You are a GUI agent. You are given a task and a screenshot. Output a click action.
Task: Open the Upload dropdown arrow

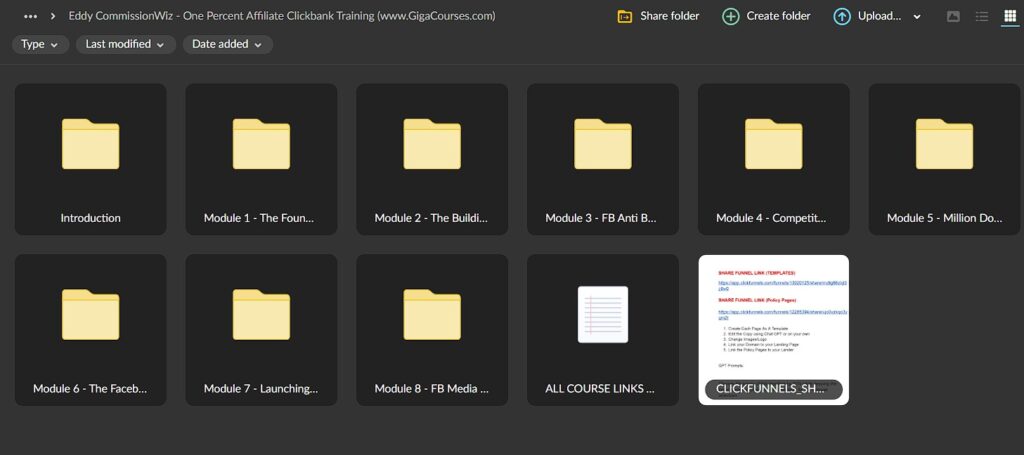[917, 16]
